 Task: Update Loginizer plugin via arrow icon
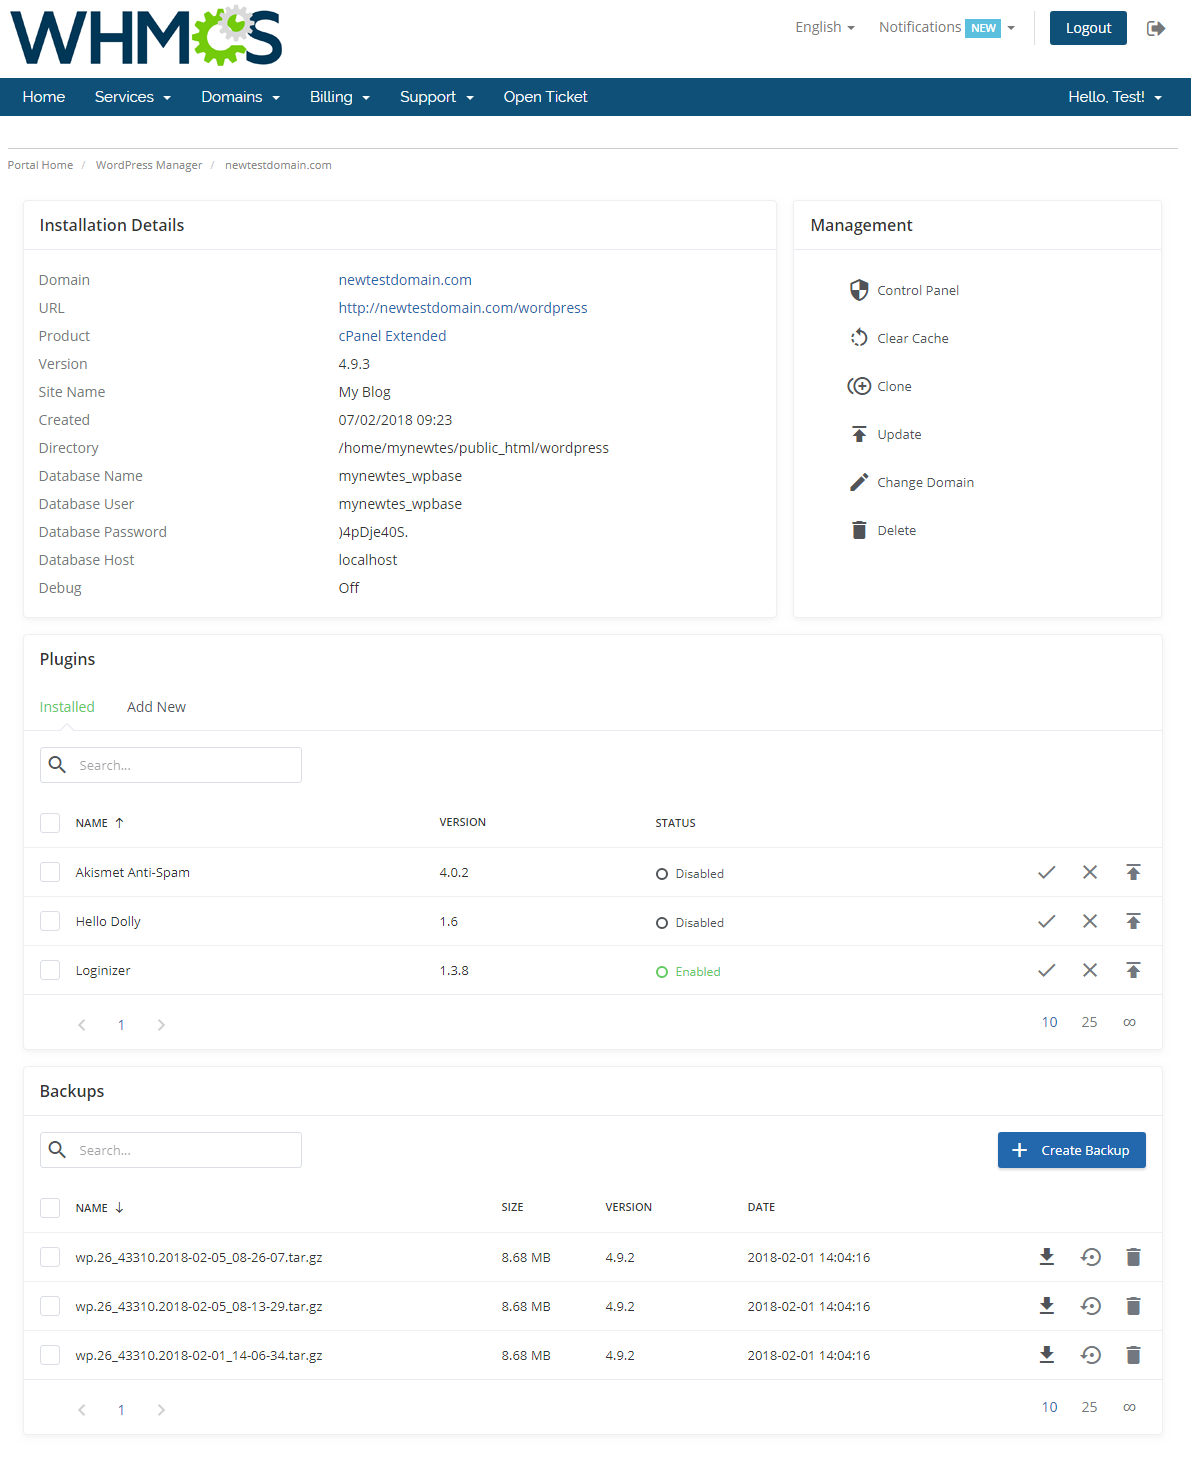1133,970
